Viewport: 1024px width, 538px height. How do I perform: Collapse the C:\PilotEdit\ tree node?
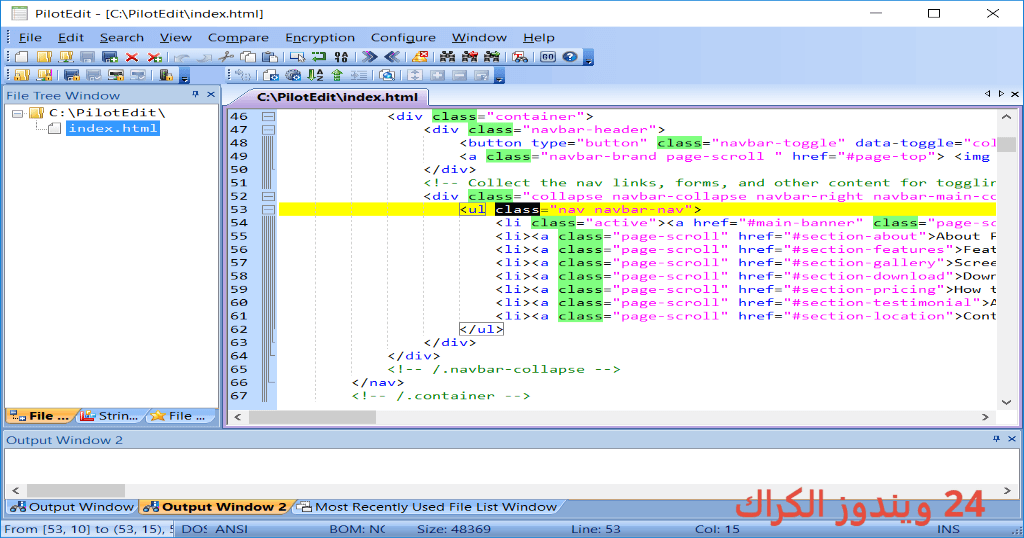[18, 113]
